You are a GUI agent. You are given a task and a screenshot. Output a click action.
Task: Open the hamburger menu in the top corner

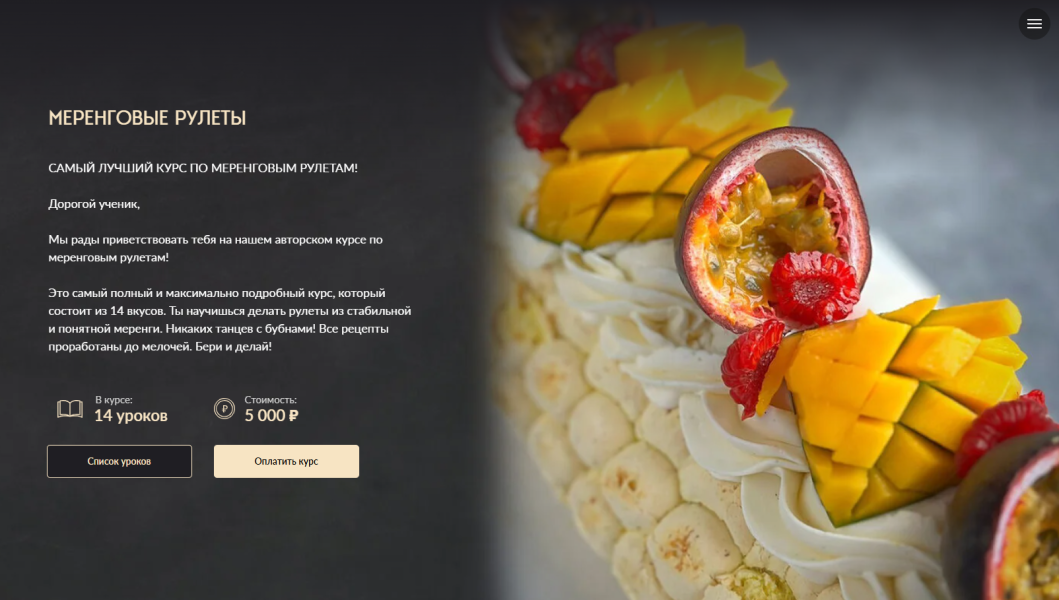[x=1034, y=24]
